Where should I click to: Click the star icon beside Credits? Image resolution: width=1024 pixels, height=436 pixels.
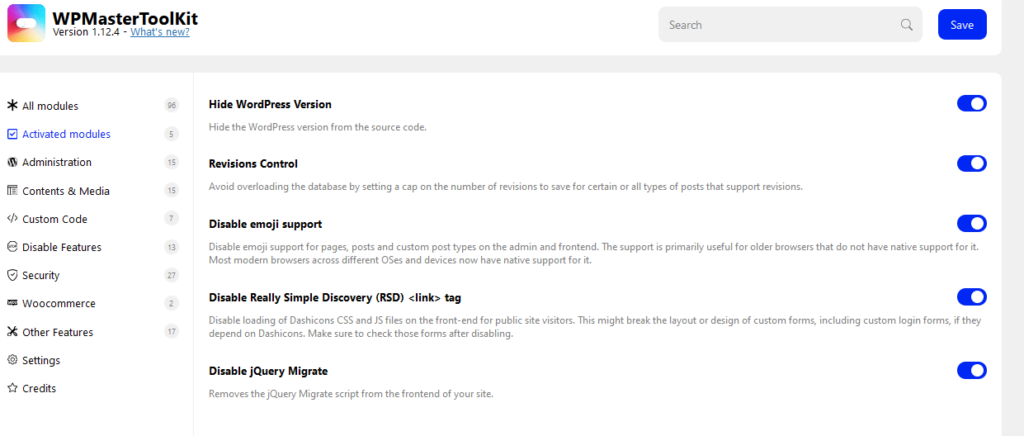click(12, 388)
